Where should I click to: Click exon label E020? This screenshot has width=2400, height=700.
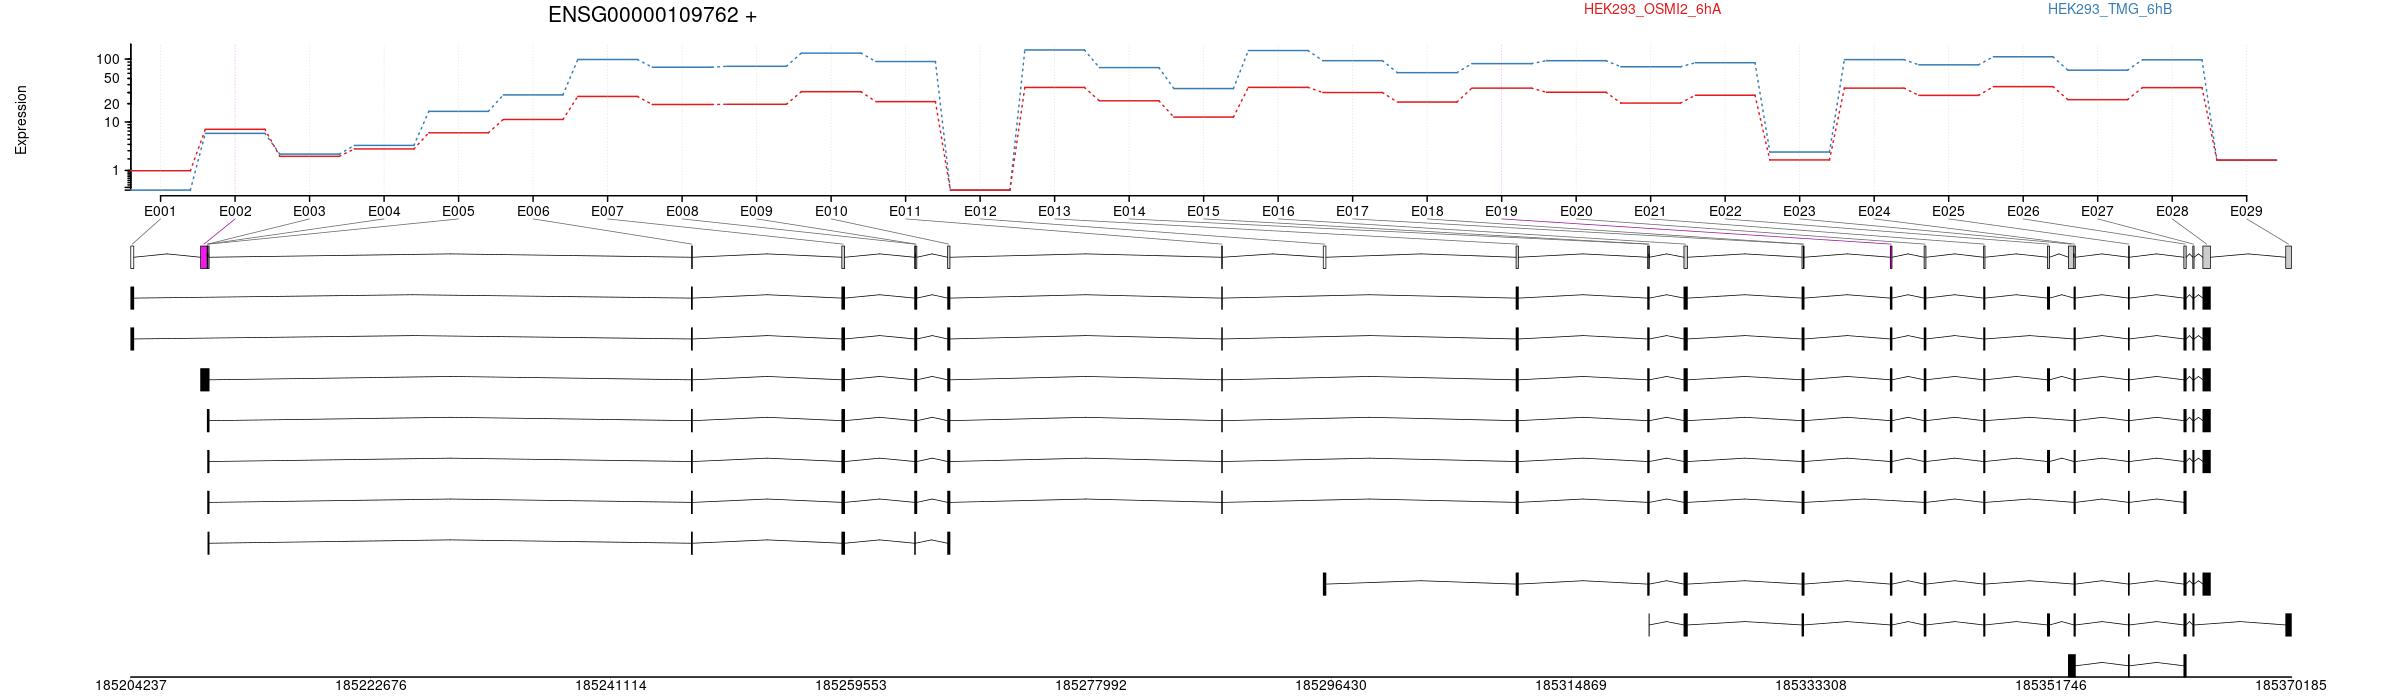pyautogui.click(x=1576, y=211)
